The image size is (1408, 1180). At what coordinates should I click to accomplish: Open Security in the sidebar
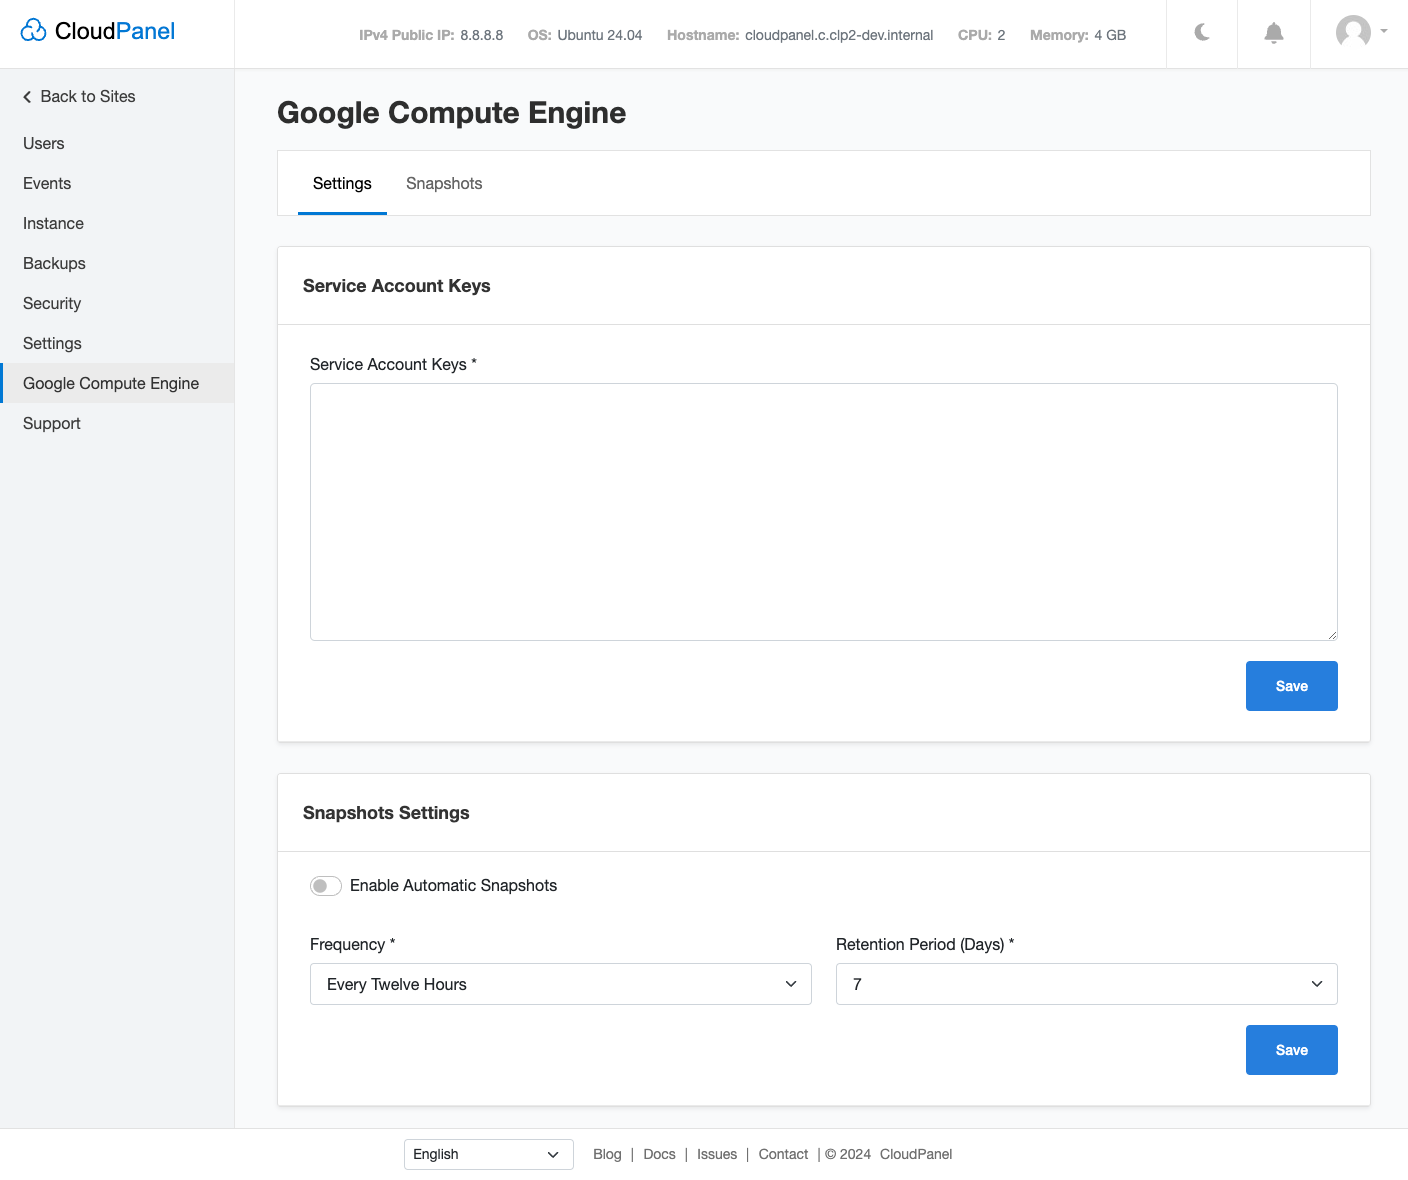click(51, 303)
